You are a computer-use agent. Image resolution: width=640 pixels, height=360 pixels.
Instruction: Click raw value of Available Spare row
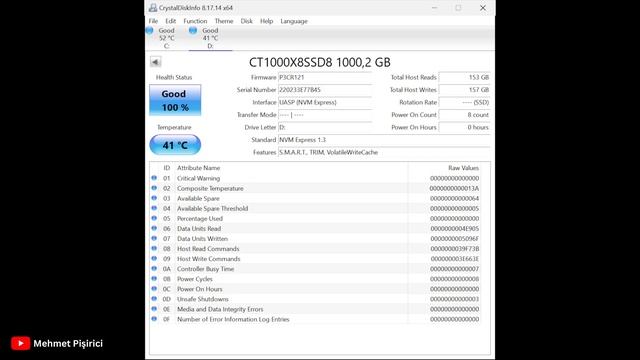pos(454,199)
